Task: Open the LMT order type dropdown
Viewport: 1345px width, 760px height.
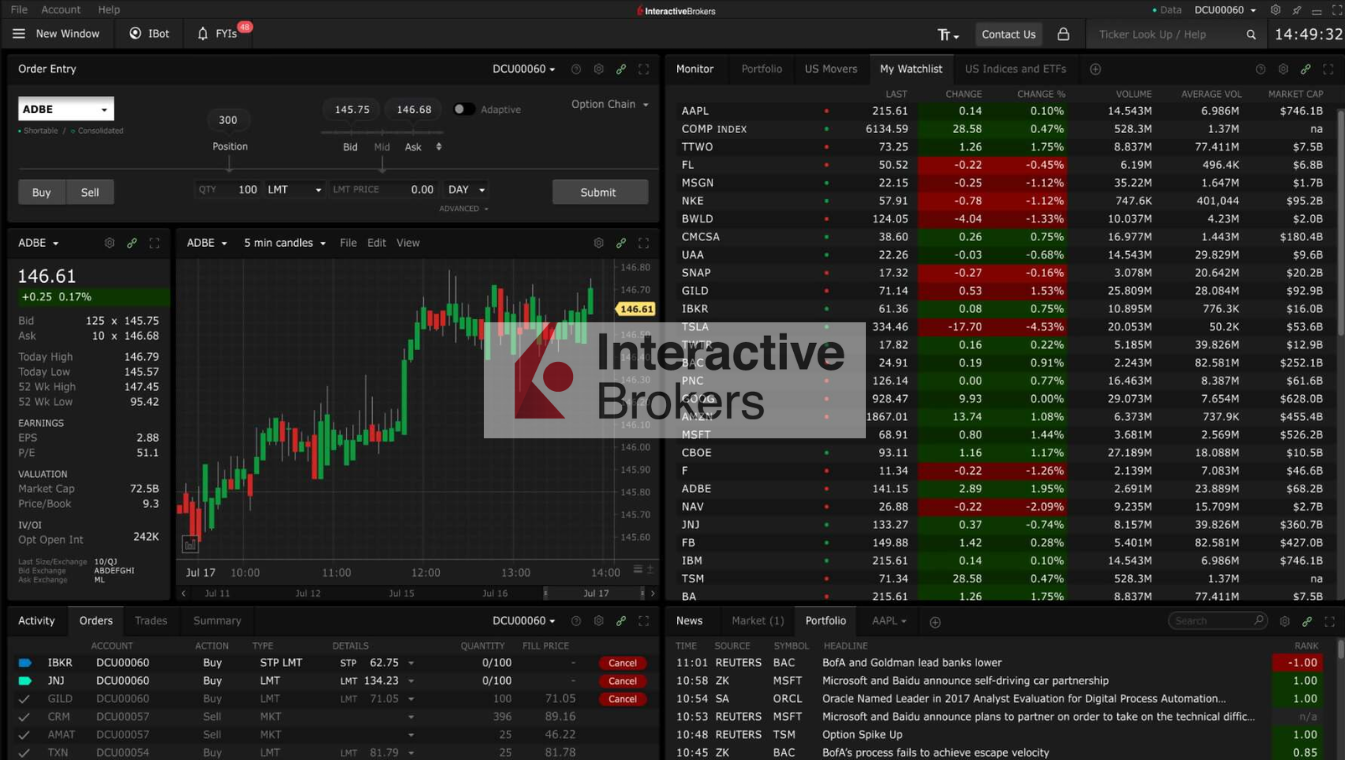Action: 294,190
